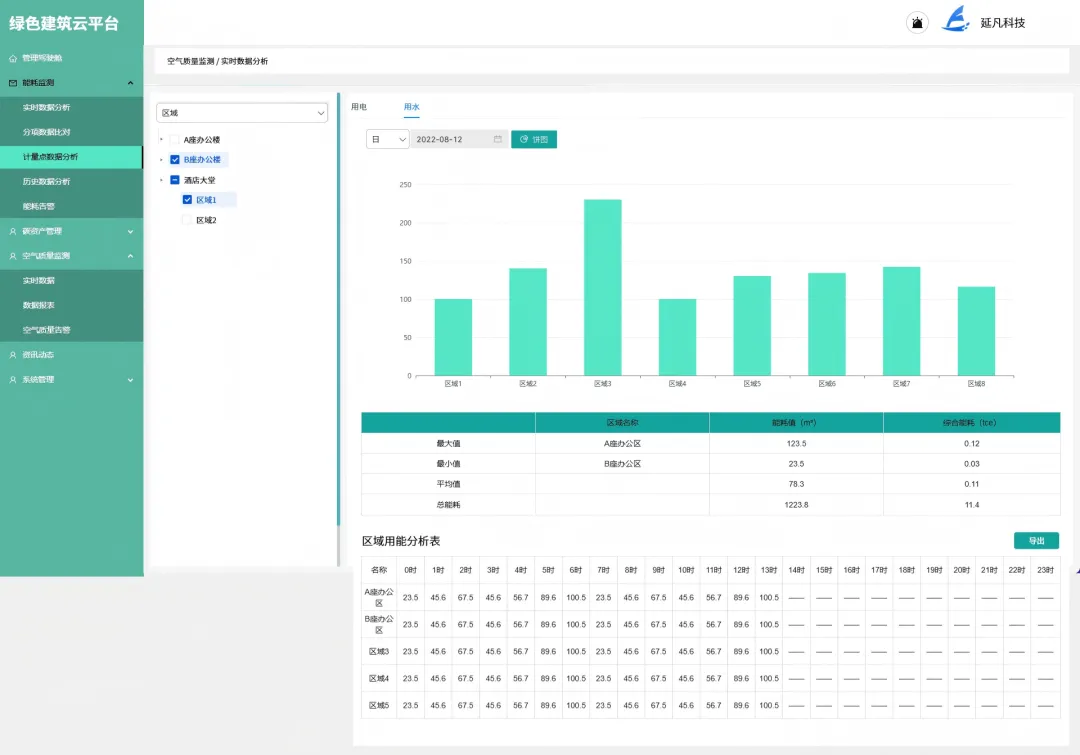1080x755 pixels.
Task: Click the 饼图 pie chart button
Action: 534,139
